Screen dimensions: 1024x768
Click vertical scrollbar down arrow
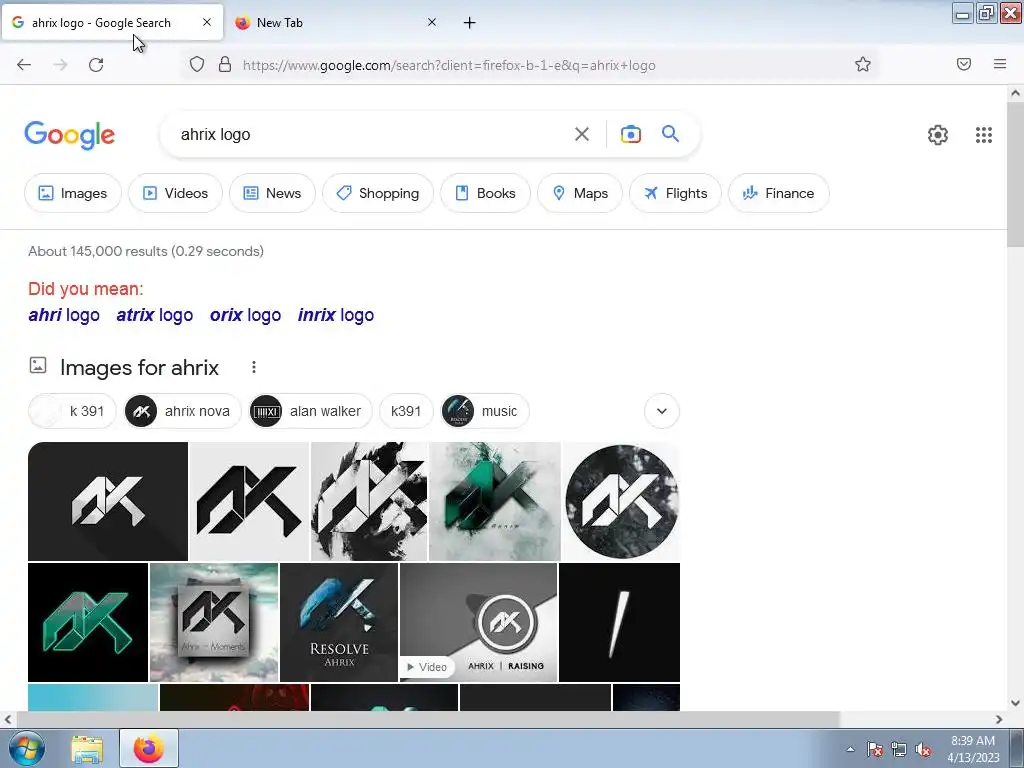click(1015, 703)
